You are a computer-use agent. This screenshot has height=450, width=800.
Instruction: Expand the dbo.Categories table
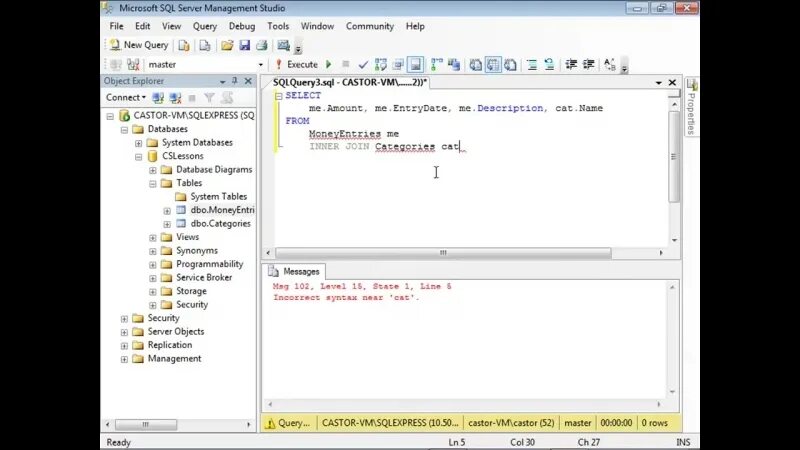tap(167, 224)
